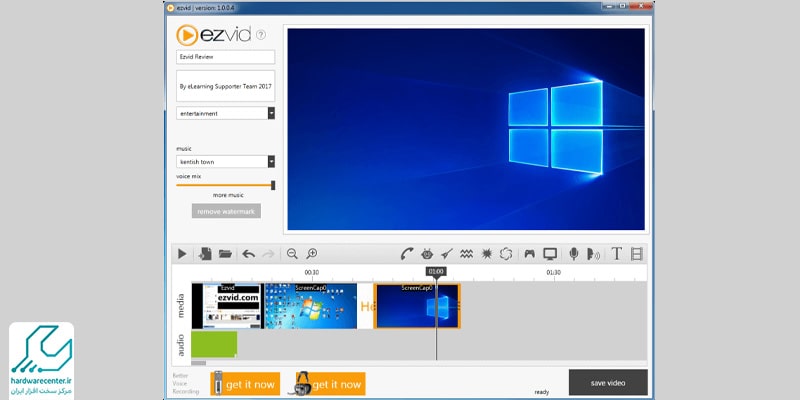Click the 'voice mix' label
Image resolution: width=800 pixels, height=400 pixels.
pyautogui.click(x=189, y=176)
